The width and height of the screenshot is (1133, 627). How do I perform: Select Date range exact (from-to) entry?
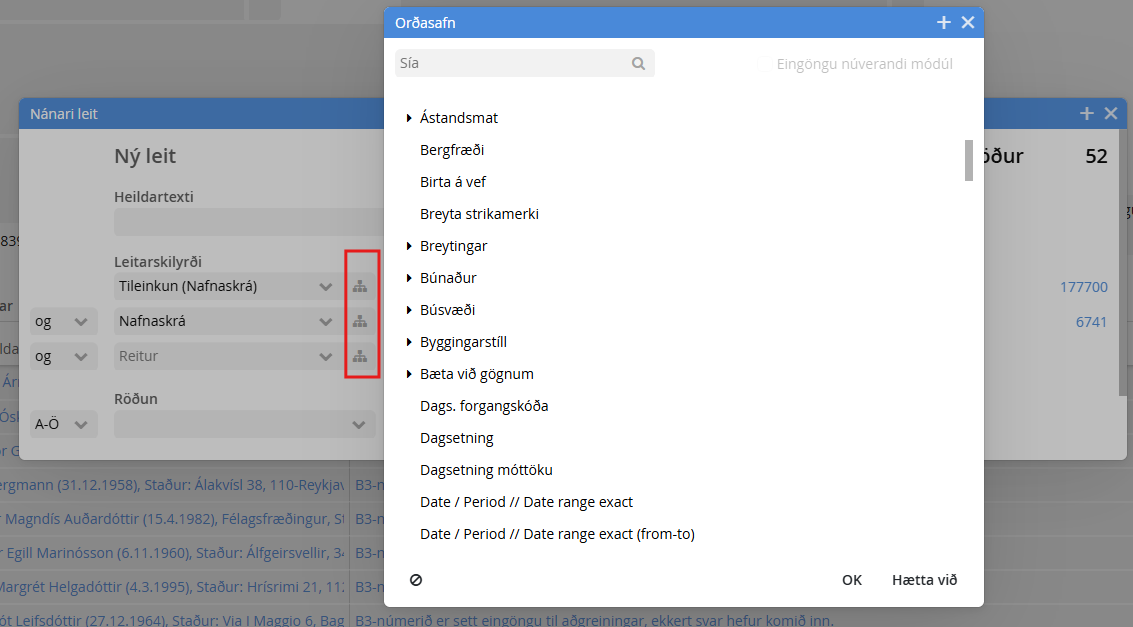pyautogui.click(x=557, y=534)
